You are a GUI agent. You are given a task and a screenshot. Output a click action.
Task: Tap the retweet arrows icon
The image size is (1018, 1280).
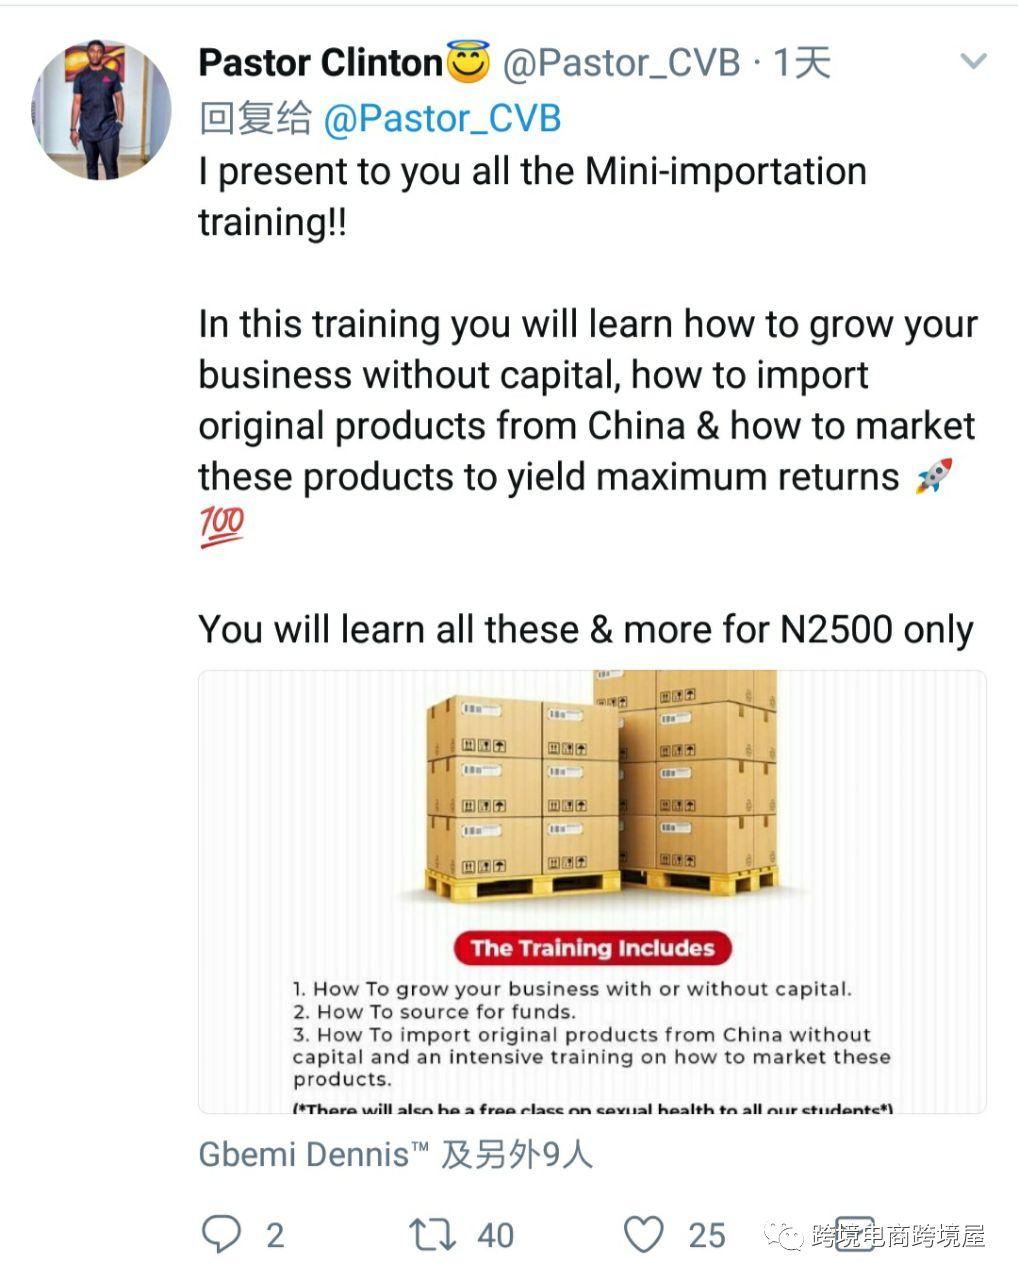[x=432, y=1235]
